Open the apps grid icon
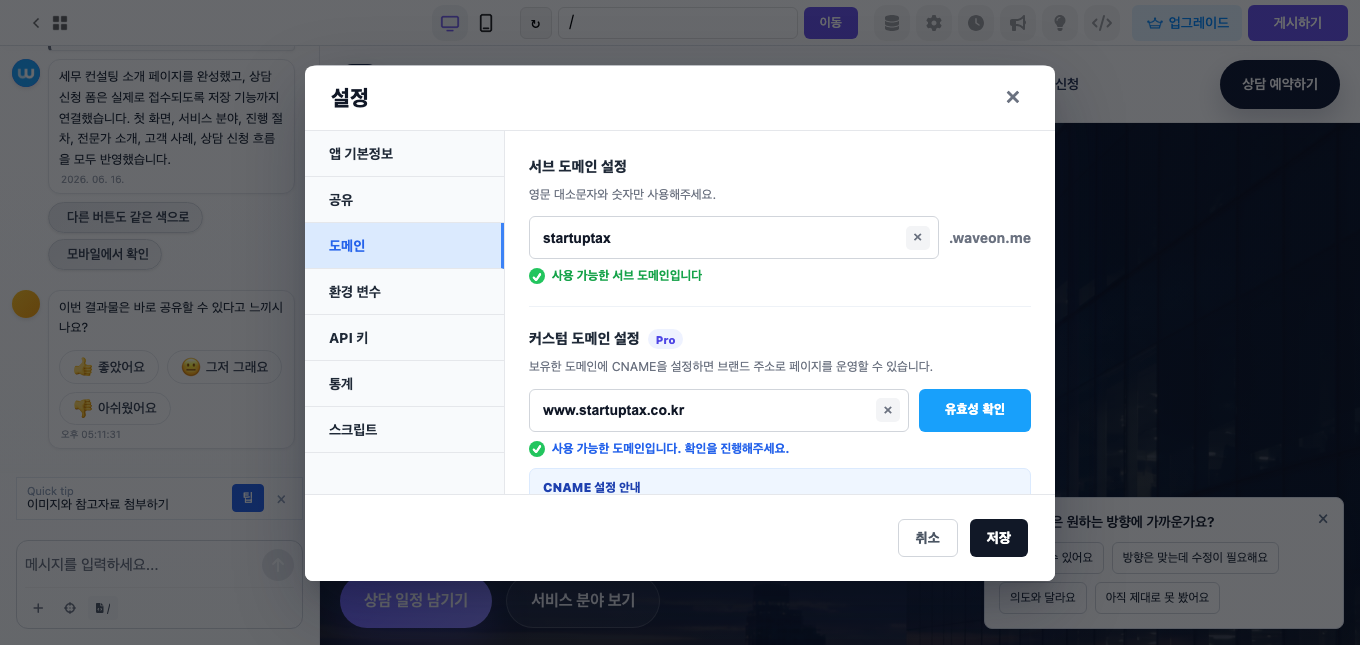 coord(60,23)
